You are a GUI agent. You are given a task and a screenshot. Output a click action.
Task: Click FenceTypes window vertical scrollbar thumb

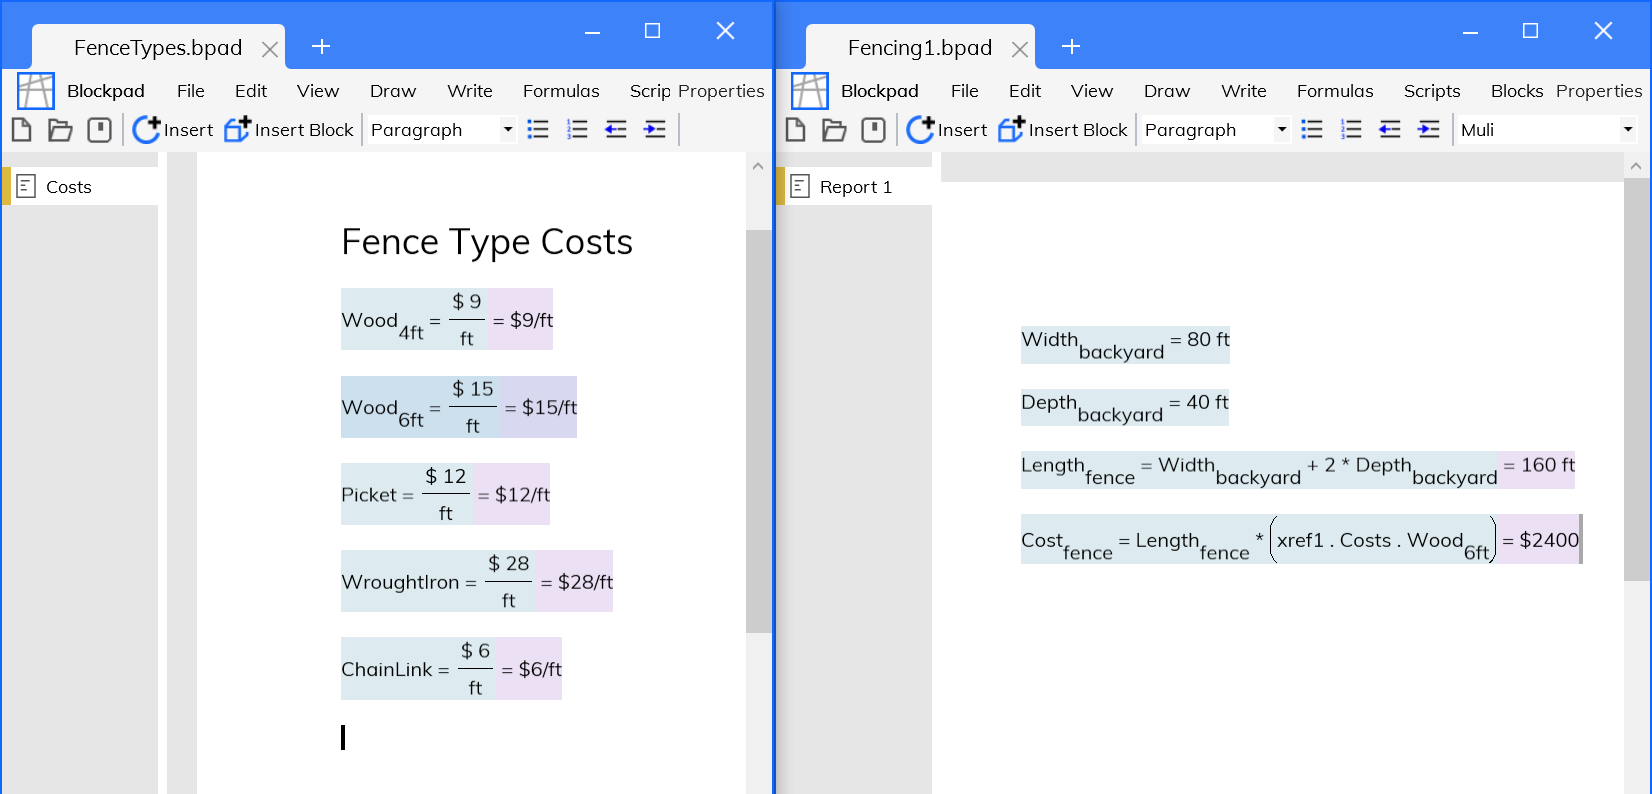coord(759,430)
